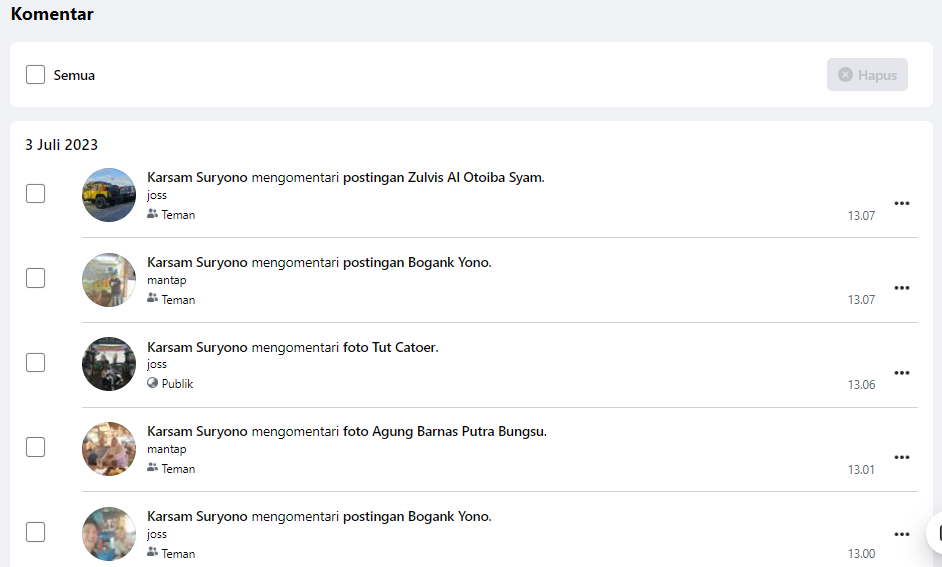Screen dimensions: 942x567
Task: Click the Publik globe icon on Tut Catoer comment
Action: (153, 383)
